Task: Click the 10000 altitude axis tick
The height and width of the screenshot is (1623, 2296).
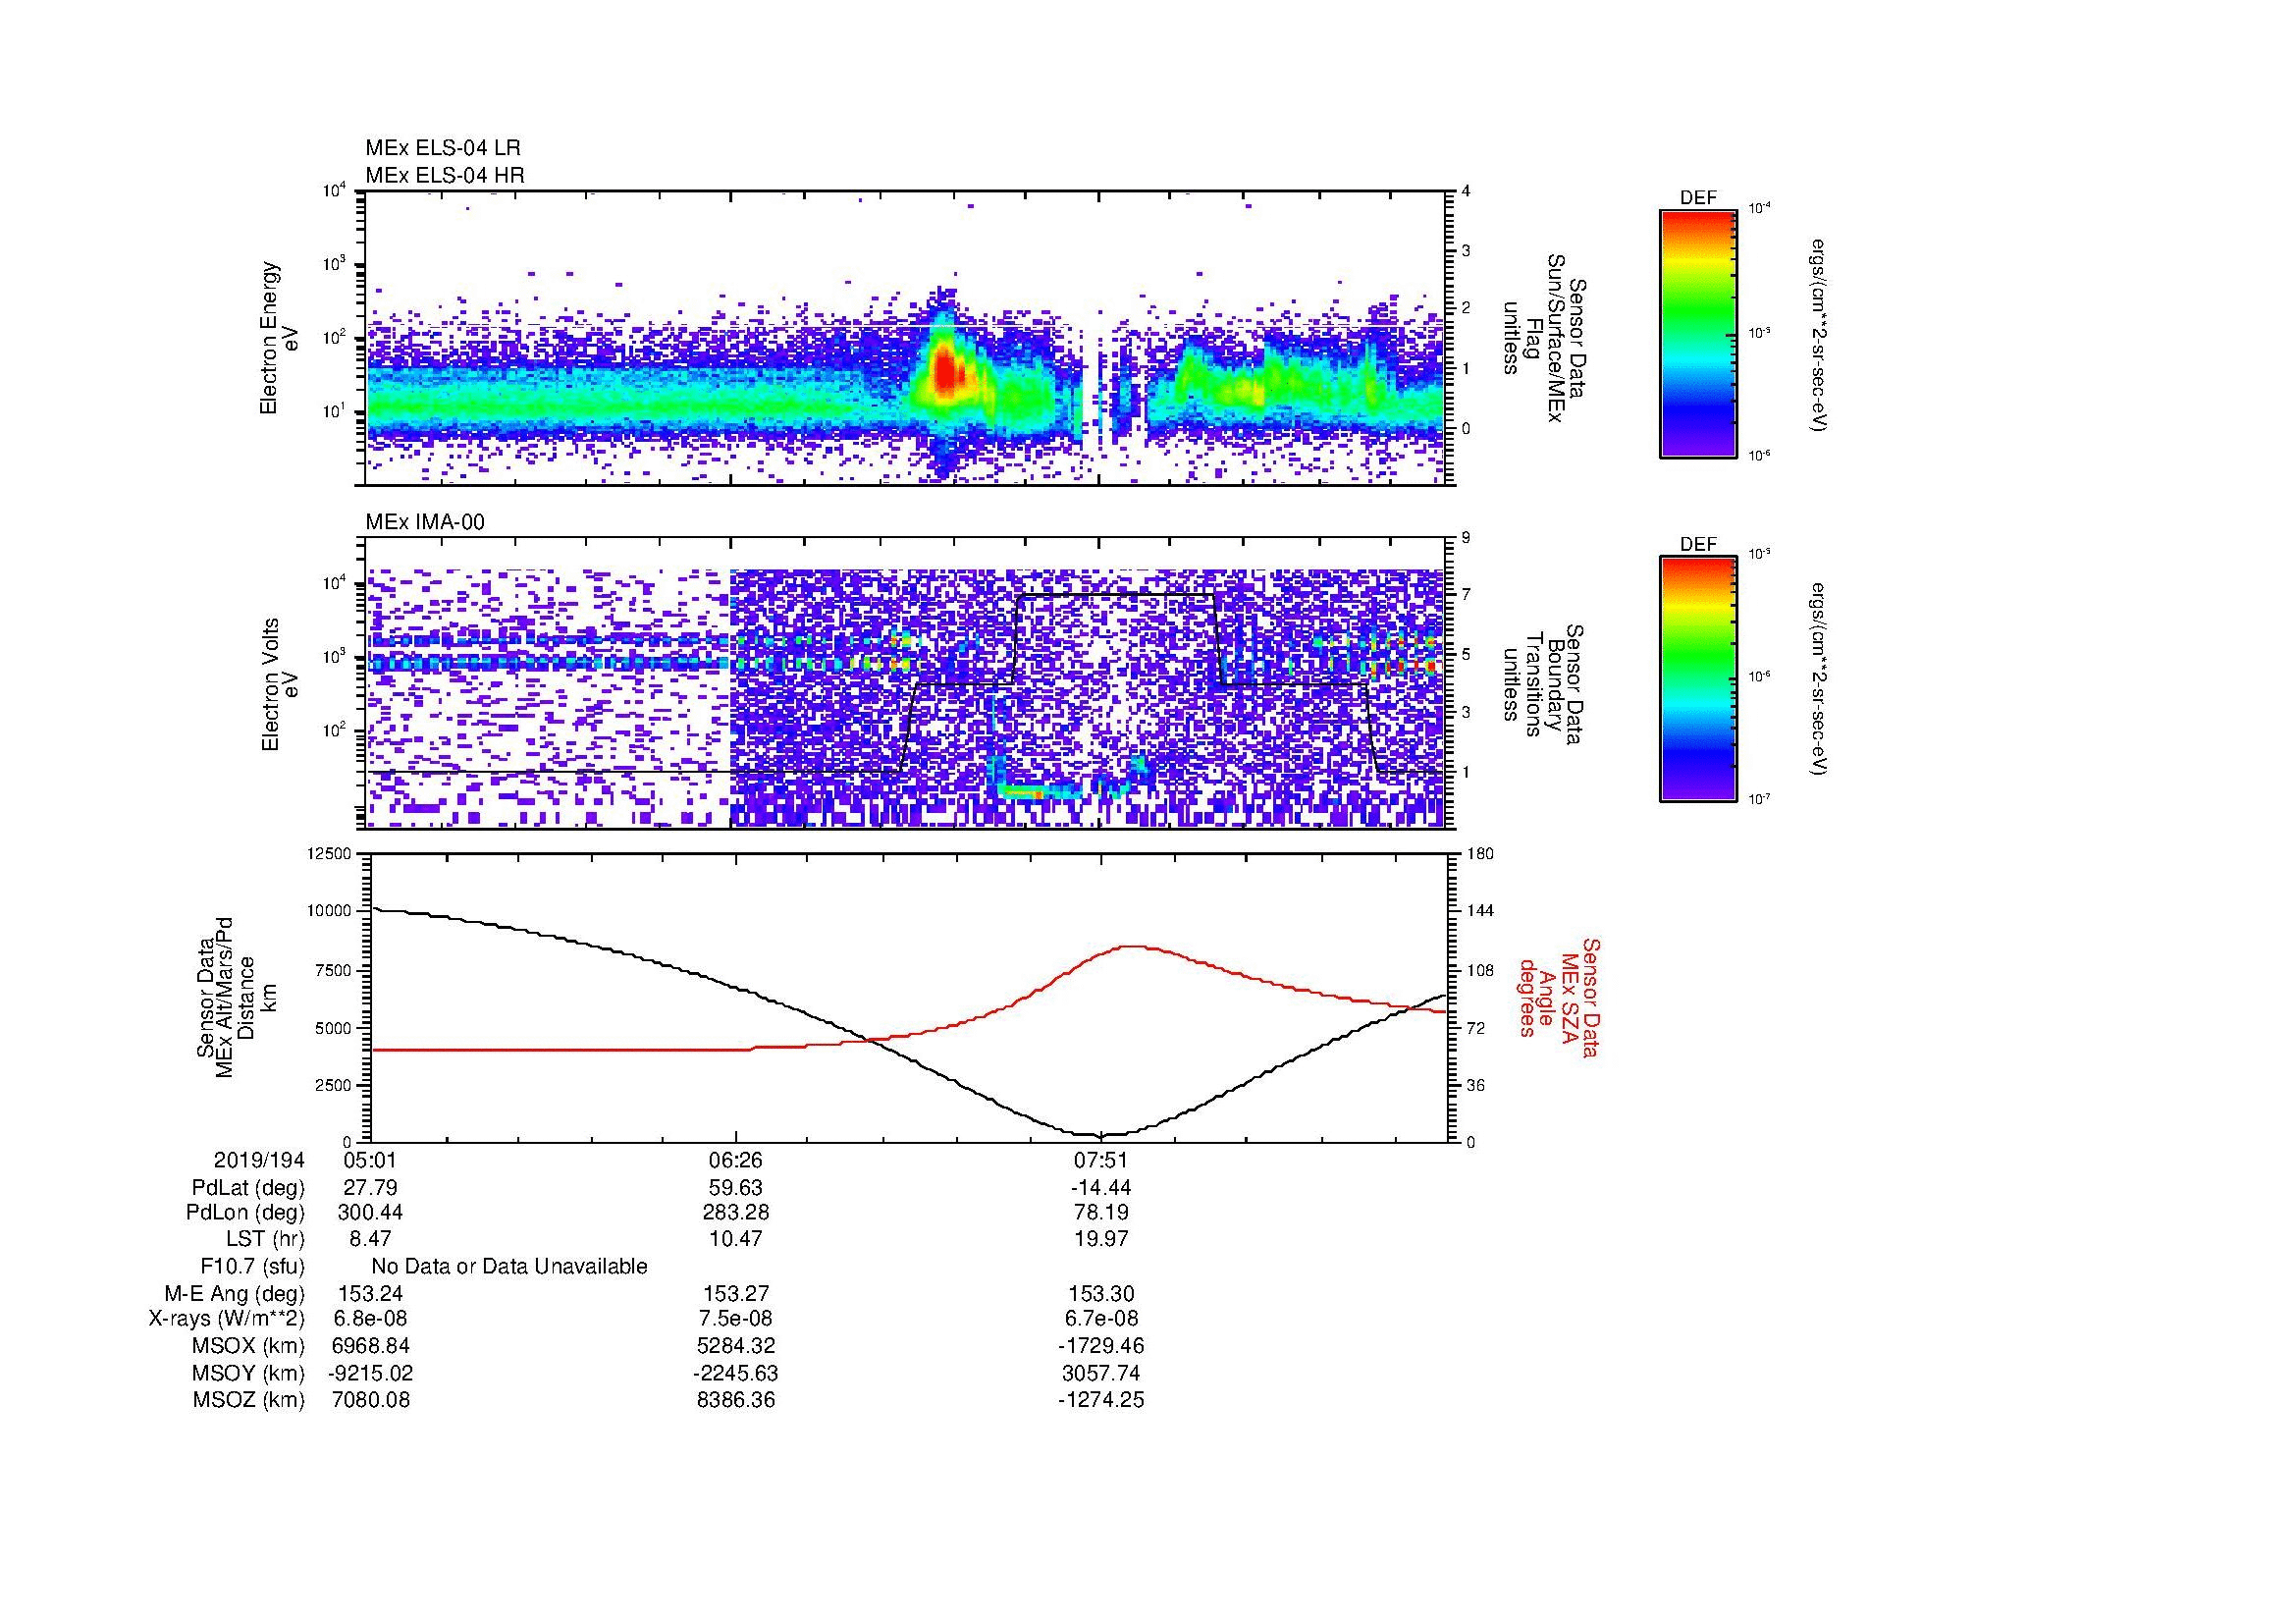Action: [331, 911]
